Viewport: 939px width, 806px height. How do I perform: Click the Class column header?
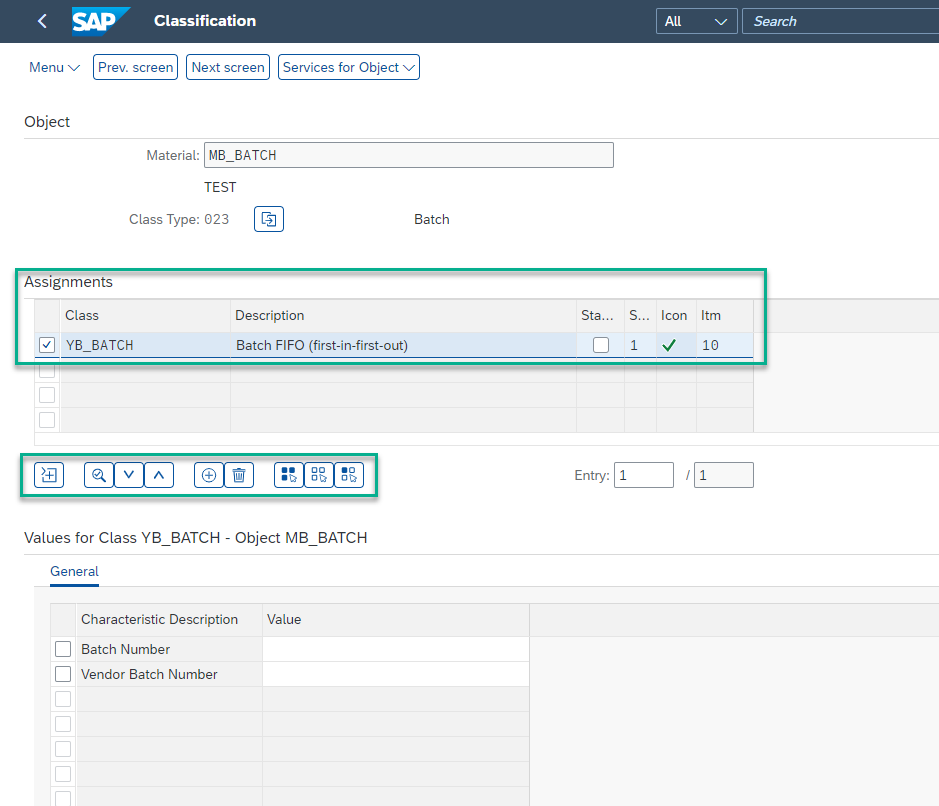pyautogui.click(x=146, y=316)
